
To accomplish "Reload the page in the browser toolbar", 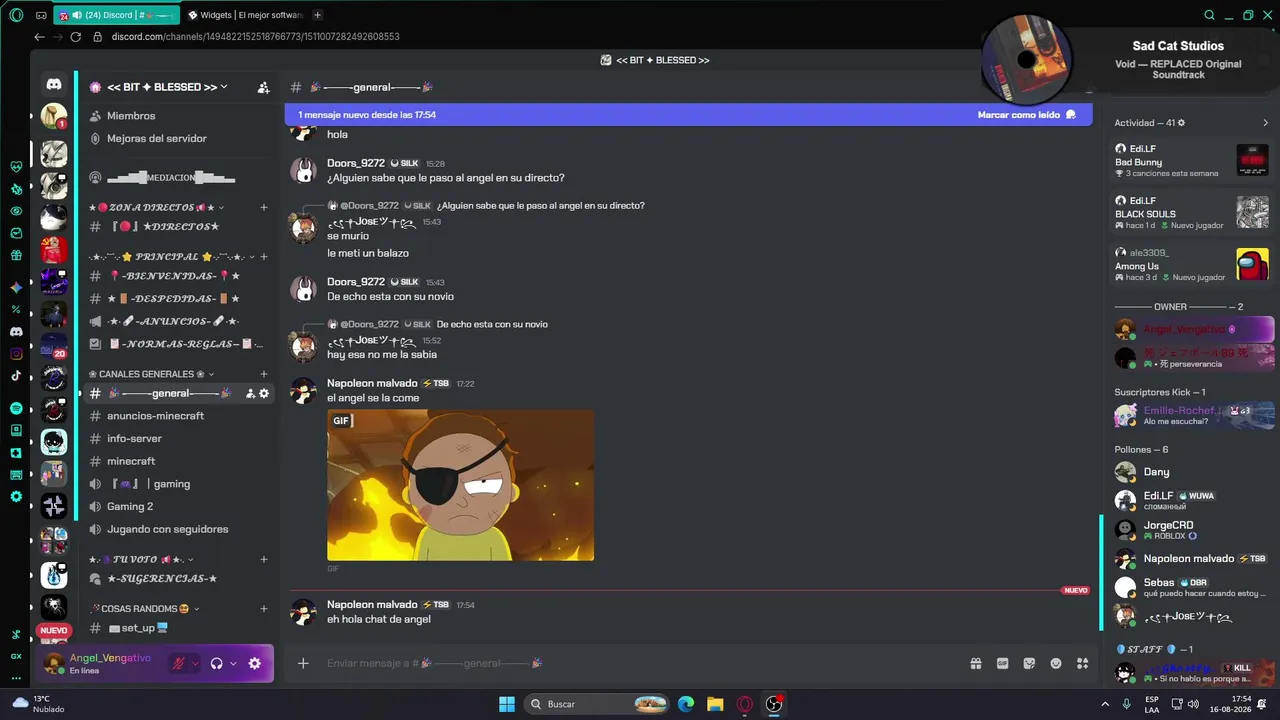I will pos(75,37).
